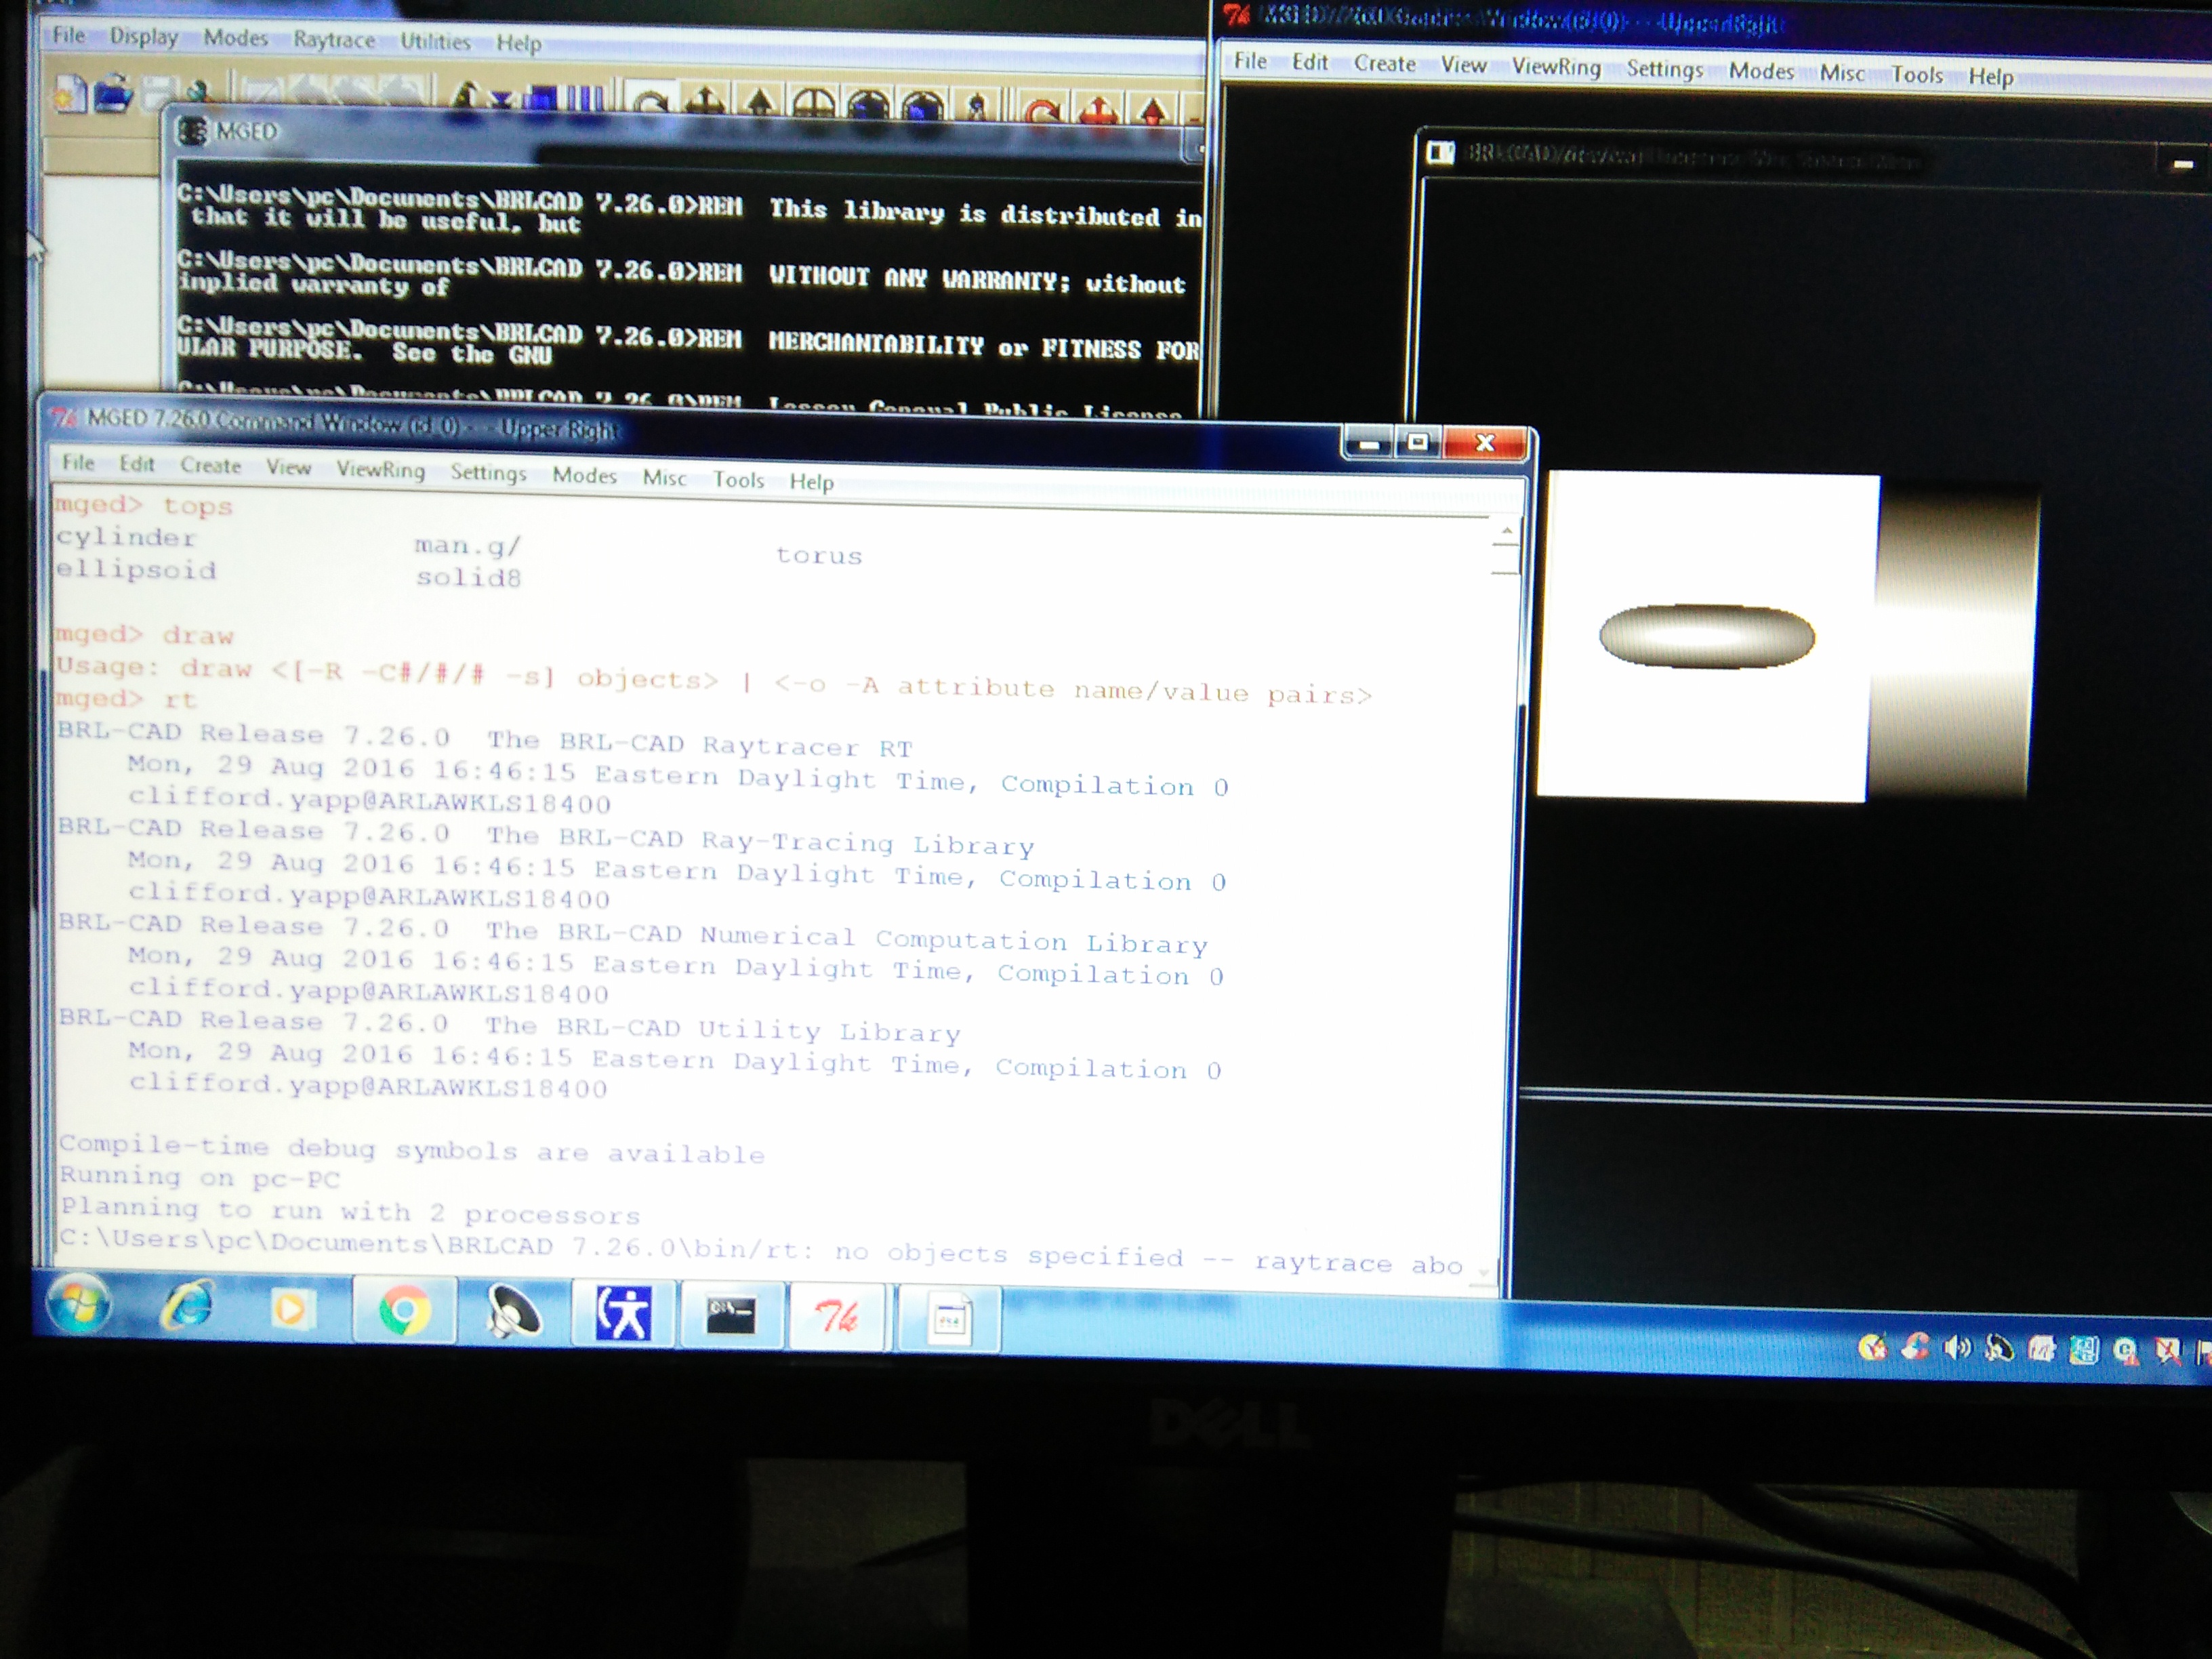Image resolution: width=2212 pixels, height=1659 pixels.
Task: Maximize the MGED Command Window
Action: [1418, 441]
